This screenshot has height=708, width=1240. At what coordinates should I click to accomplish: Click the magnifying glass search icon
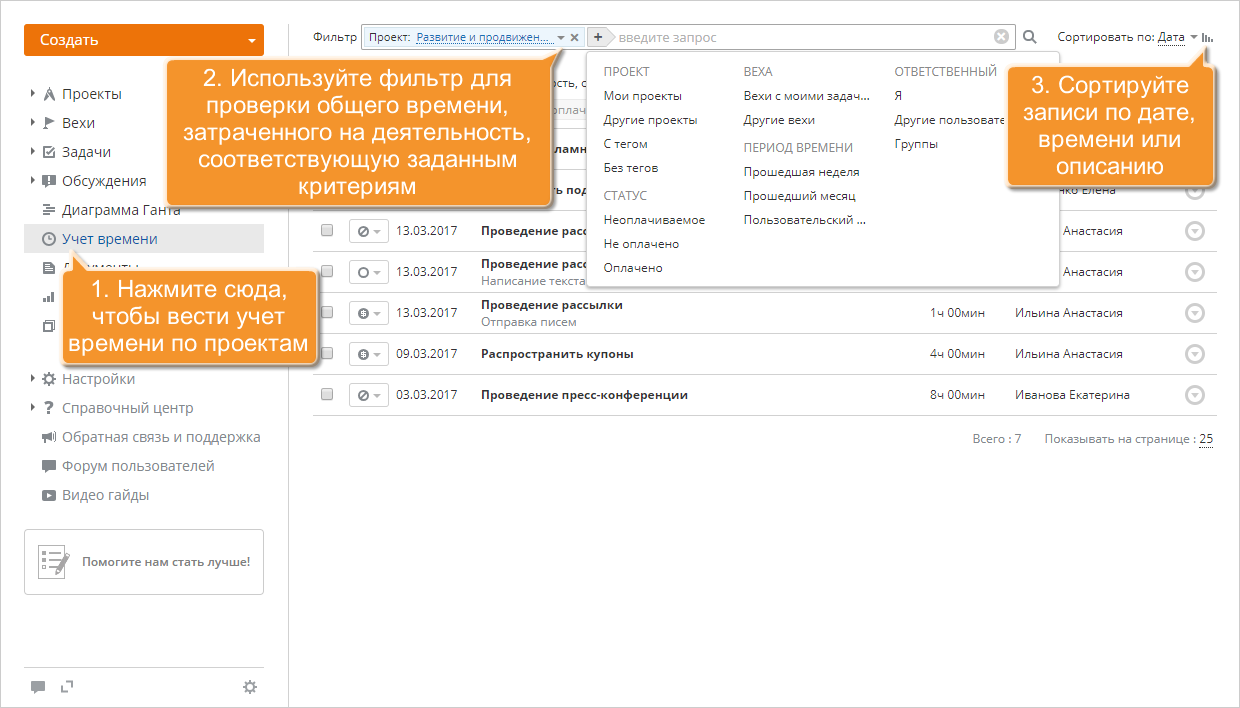1030,38
